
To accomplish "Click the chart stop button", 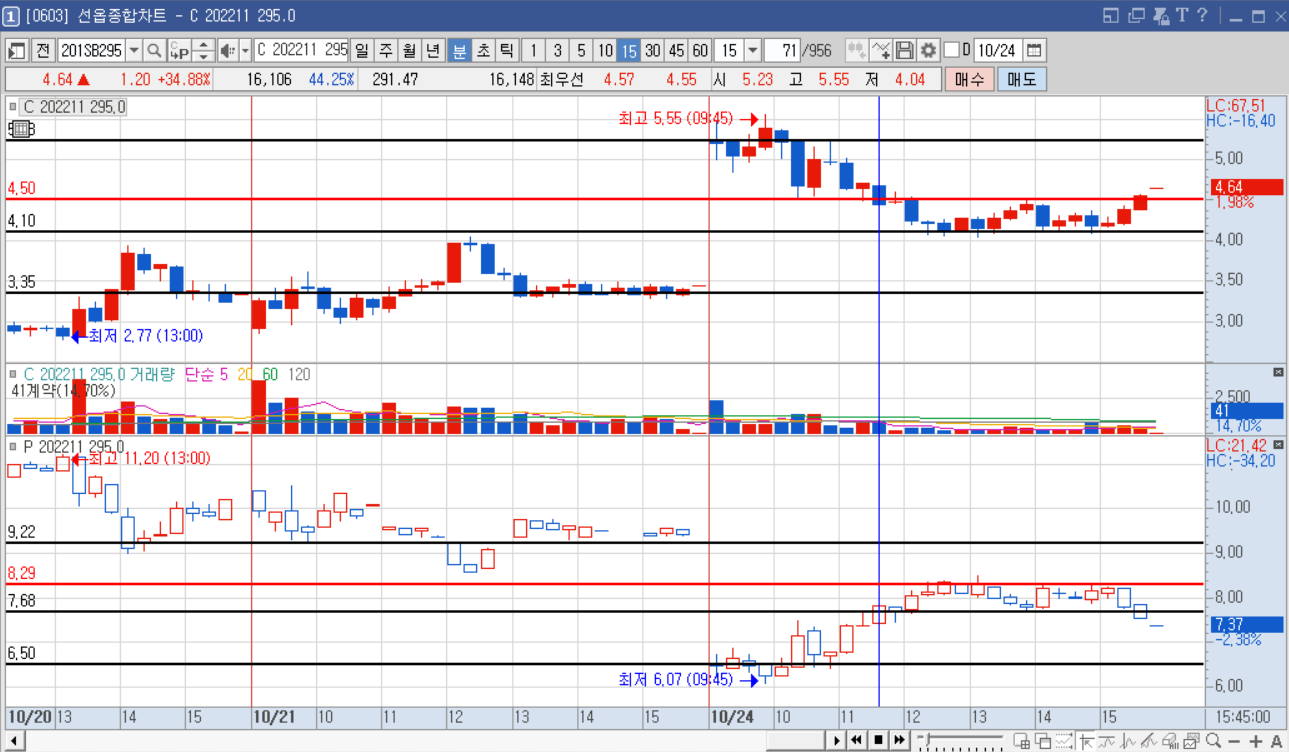I will coord(878,741).
